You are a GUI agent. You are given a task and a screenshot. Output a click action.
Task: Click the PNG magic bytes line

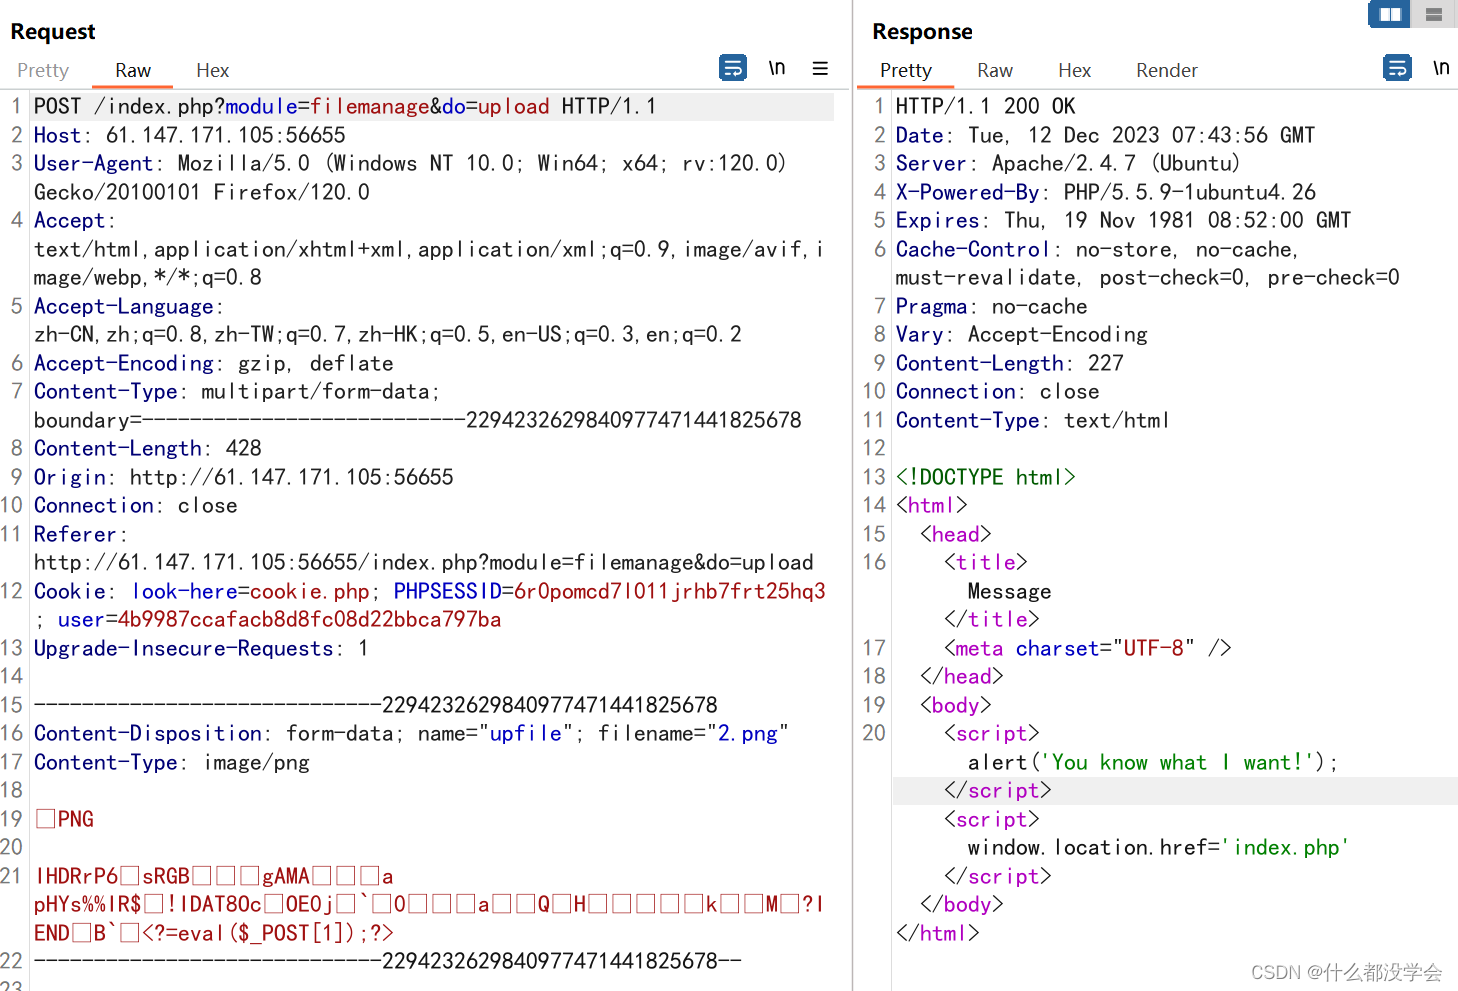coord(65,819)
